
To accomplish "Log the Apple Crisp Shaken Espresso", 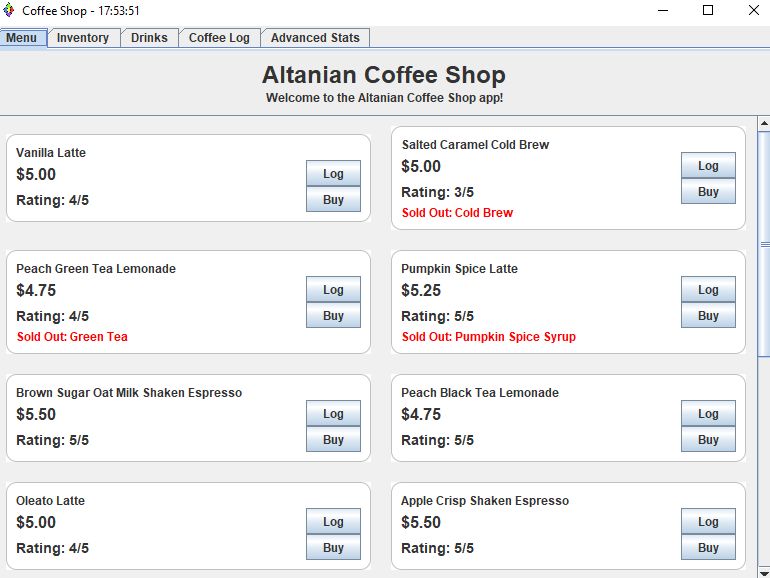I will (708, 522).
